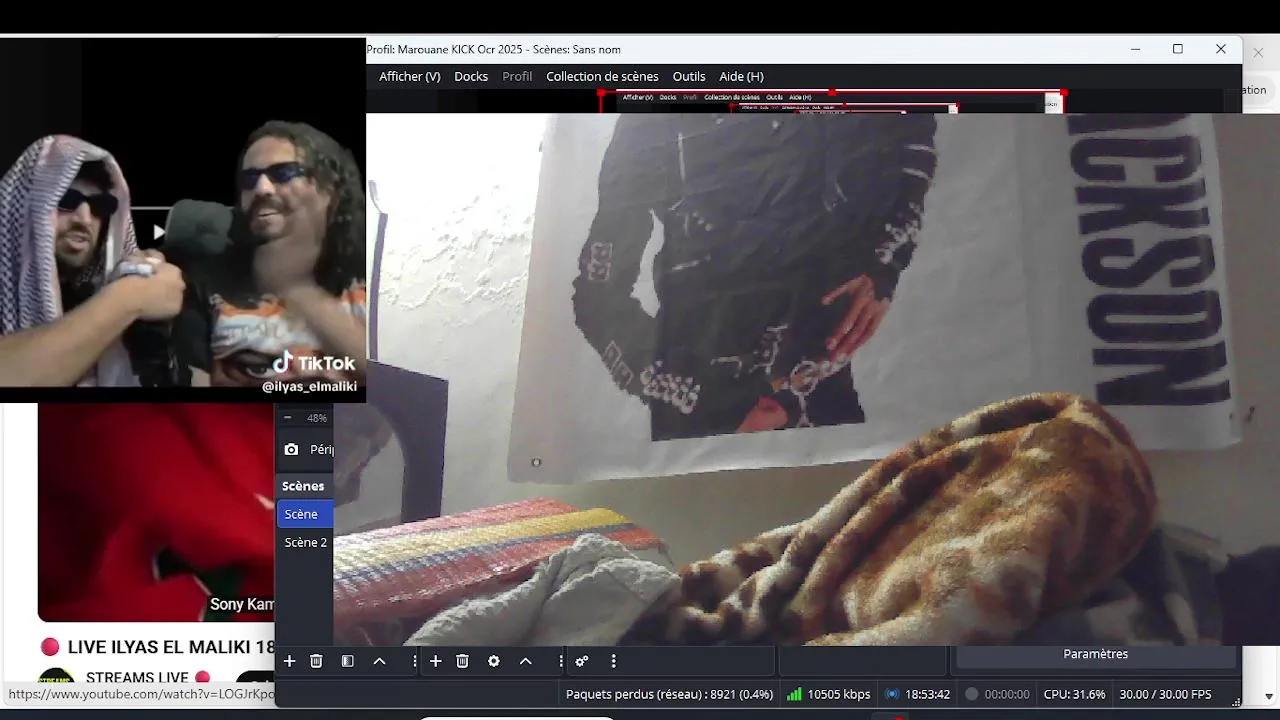Viewport: 1280px width, 720px height.
Task: Click the Scènes dock header
Action: [x=303, y=486]
